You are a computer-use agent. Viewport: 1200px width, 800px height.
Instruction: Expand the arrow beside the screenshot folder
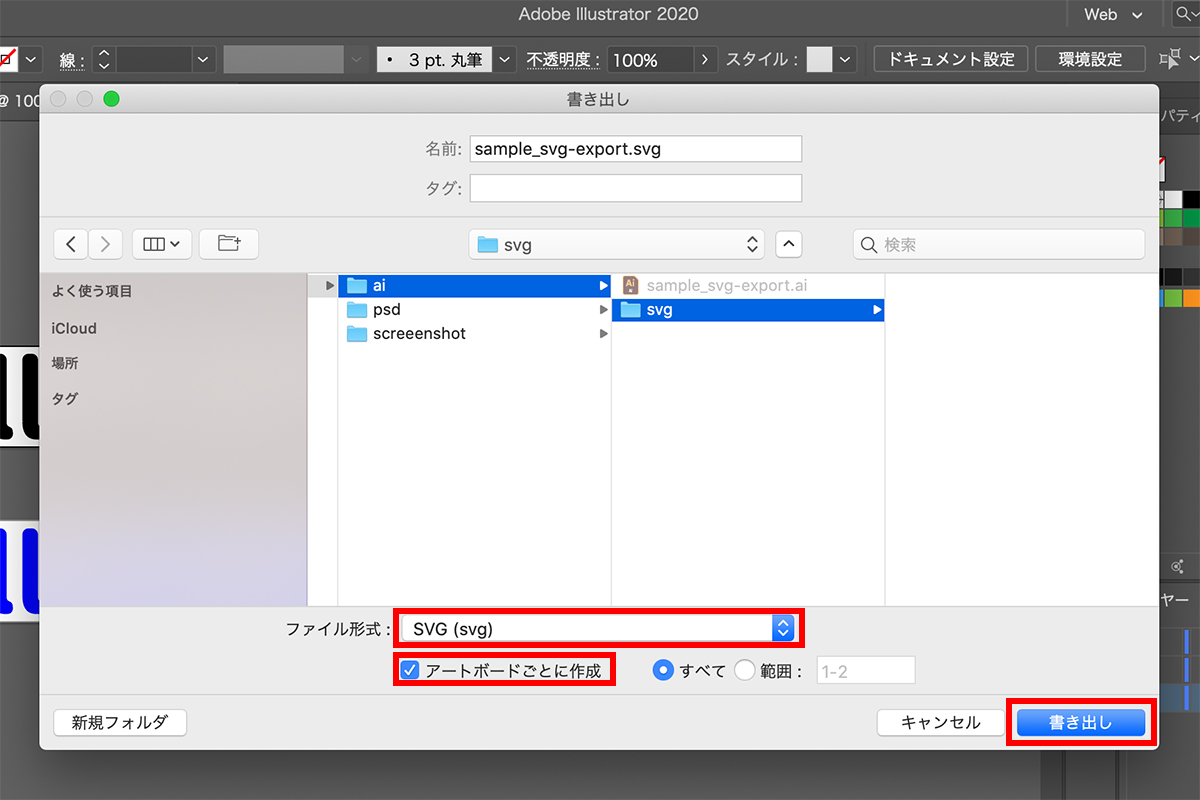603,334
